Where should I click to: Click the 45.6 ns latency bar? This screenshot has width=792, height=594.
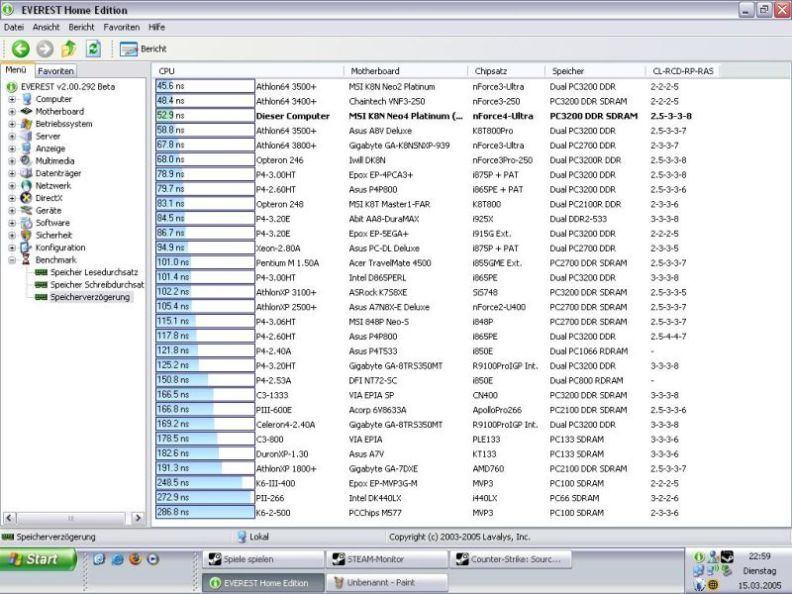click(205, 86)
